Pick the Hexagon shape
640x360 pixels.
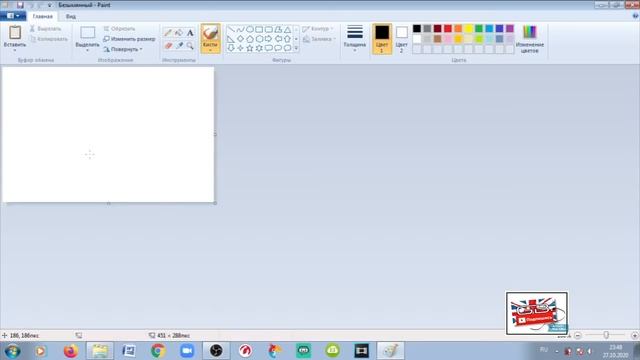259,39
